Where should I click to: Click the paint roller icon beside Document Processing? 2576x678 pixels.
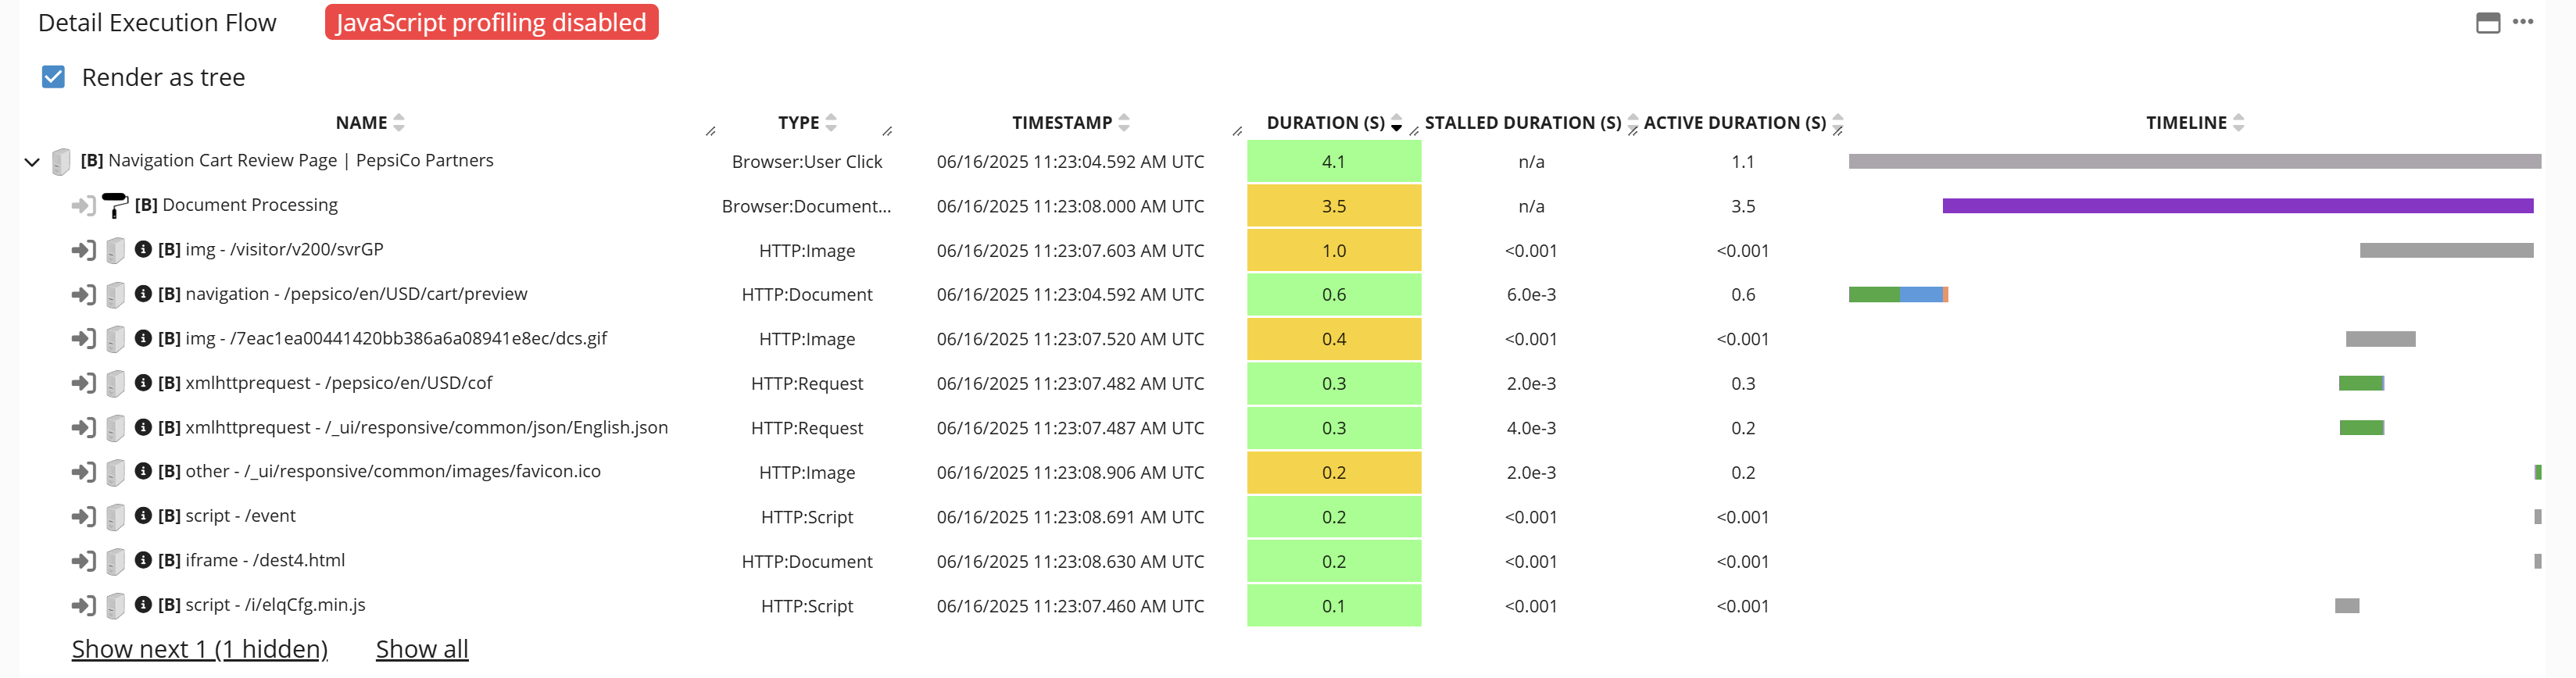[115, 205]
